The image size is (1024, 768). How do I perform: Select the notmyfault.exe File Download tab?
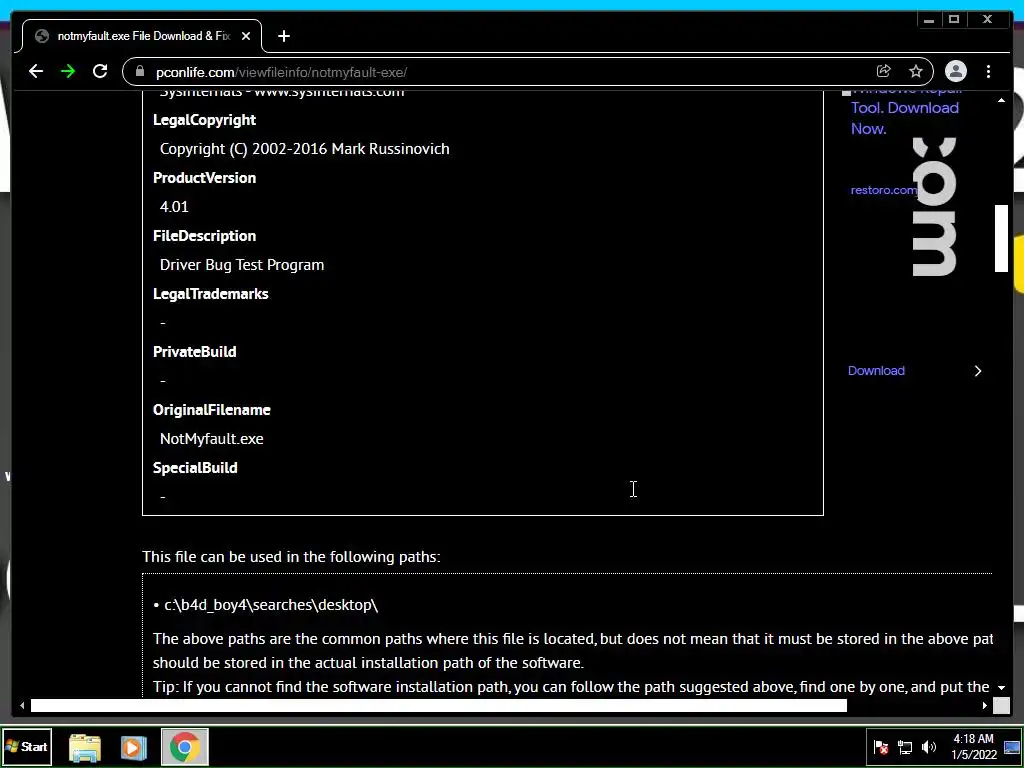pos(142,36)
